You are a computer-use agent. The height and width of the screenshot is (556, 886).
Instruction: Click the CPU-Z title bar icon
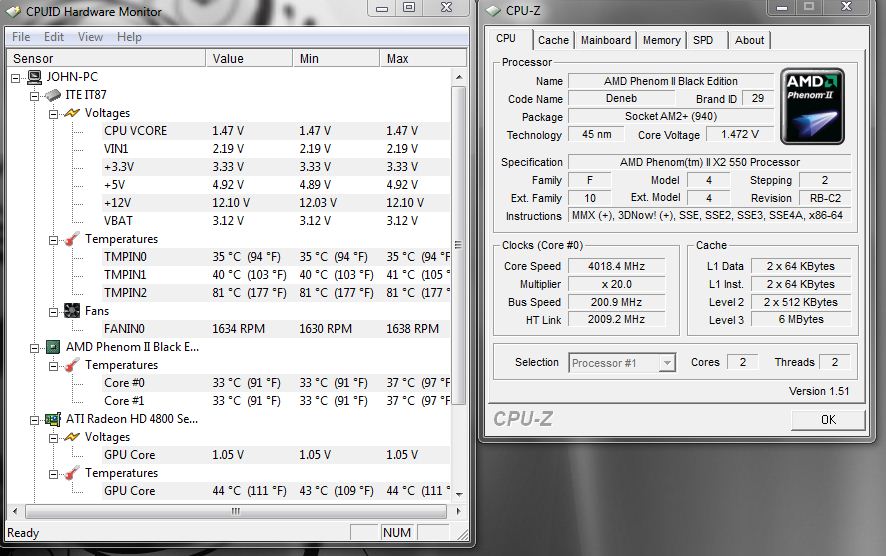(x=493, y=11)
